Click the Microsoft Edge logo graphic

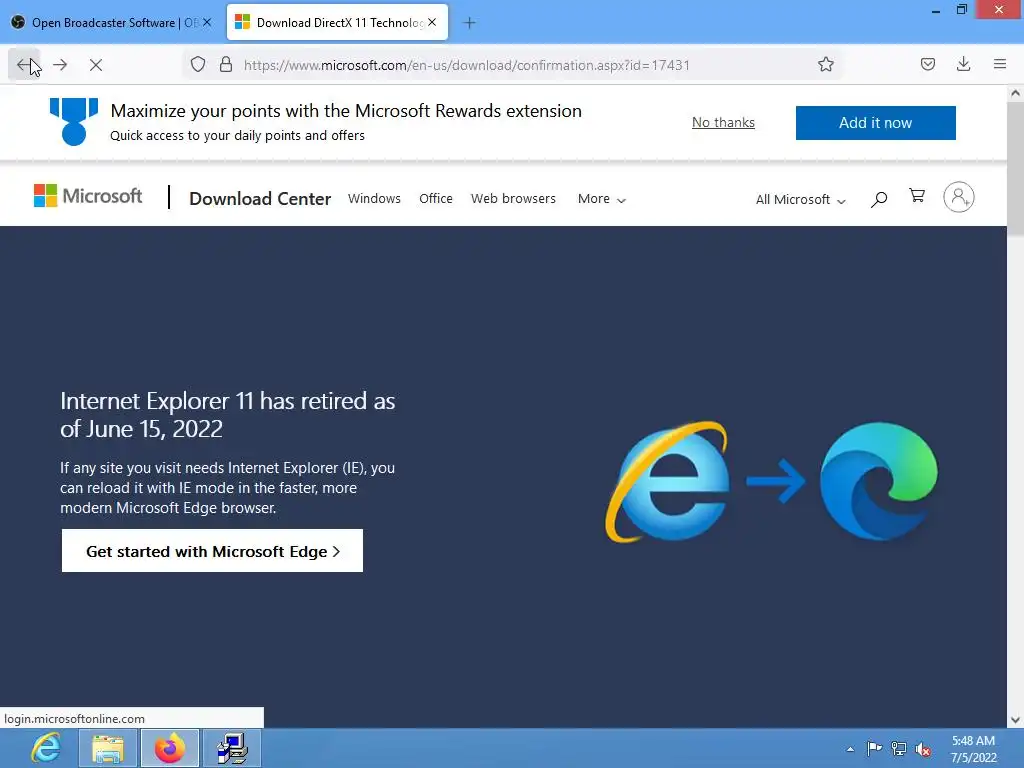(x=878, y=481)
